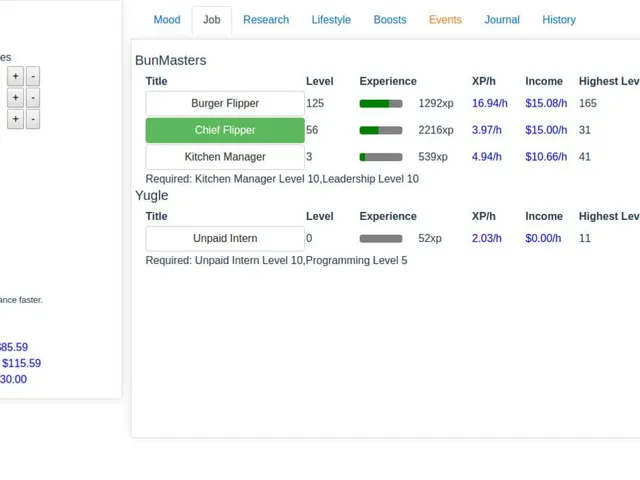The width and height of the screenshot is (640, 480).
Task: Switch to the Mood tab
Action: pos(167,20)
